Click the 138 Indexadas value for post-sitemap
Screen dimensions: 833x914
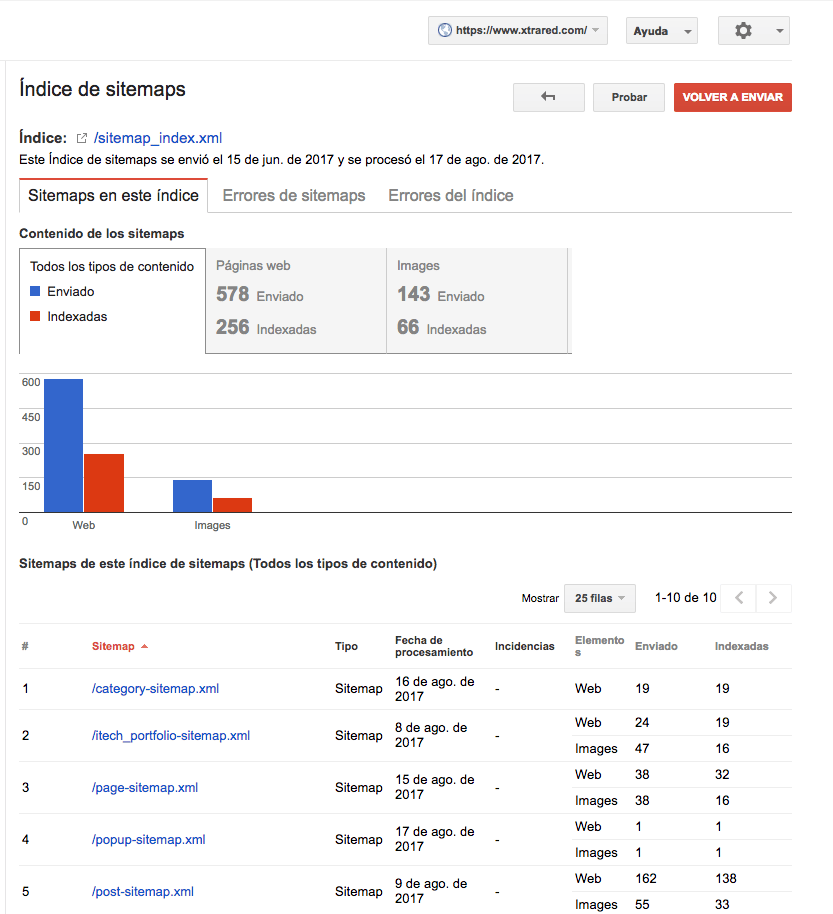click(726, 878)
